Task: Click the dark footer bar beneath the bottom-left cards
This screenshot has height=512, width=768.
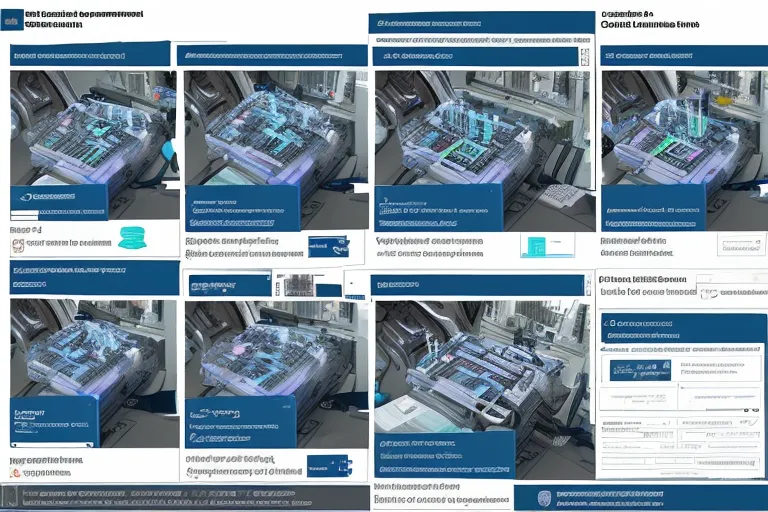Action: click(180, 497)
